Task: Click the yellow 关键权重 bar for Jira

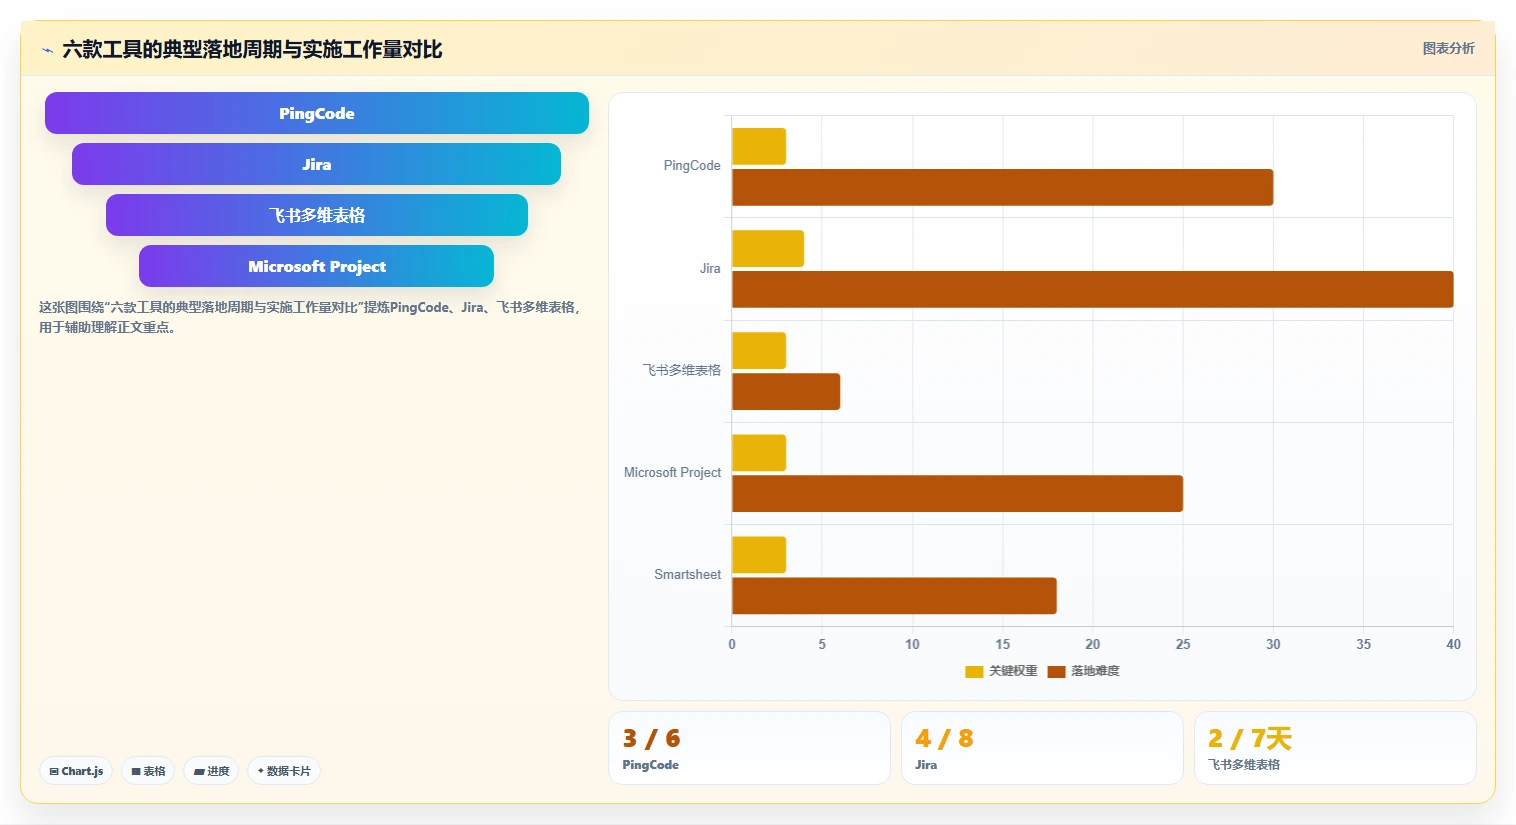Action: pyautogui.click(x=768, y=249)
